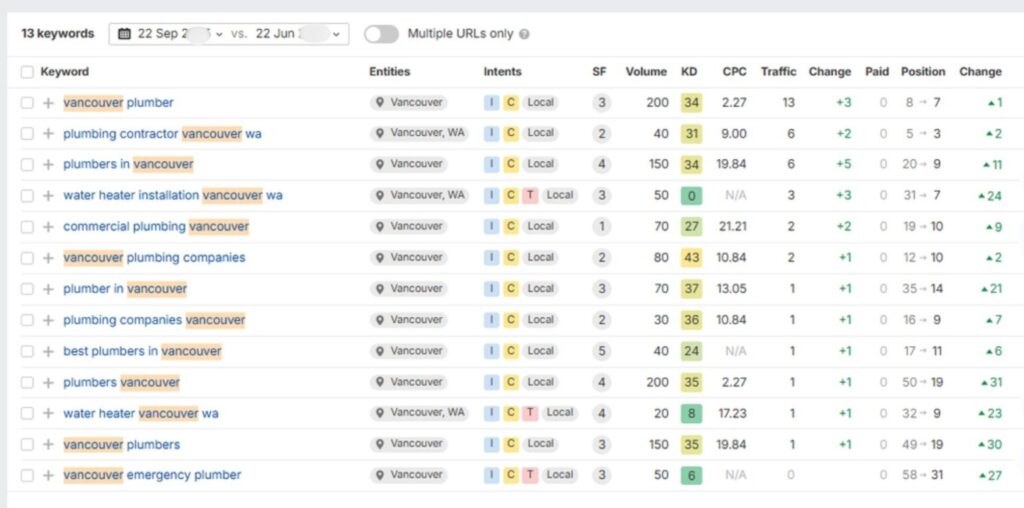The width and height of the screenshot is (1024, 508).
Task: Tick the checkbox for 'commercial plumbing vancouver'
Action: pos(27,227)
